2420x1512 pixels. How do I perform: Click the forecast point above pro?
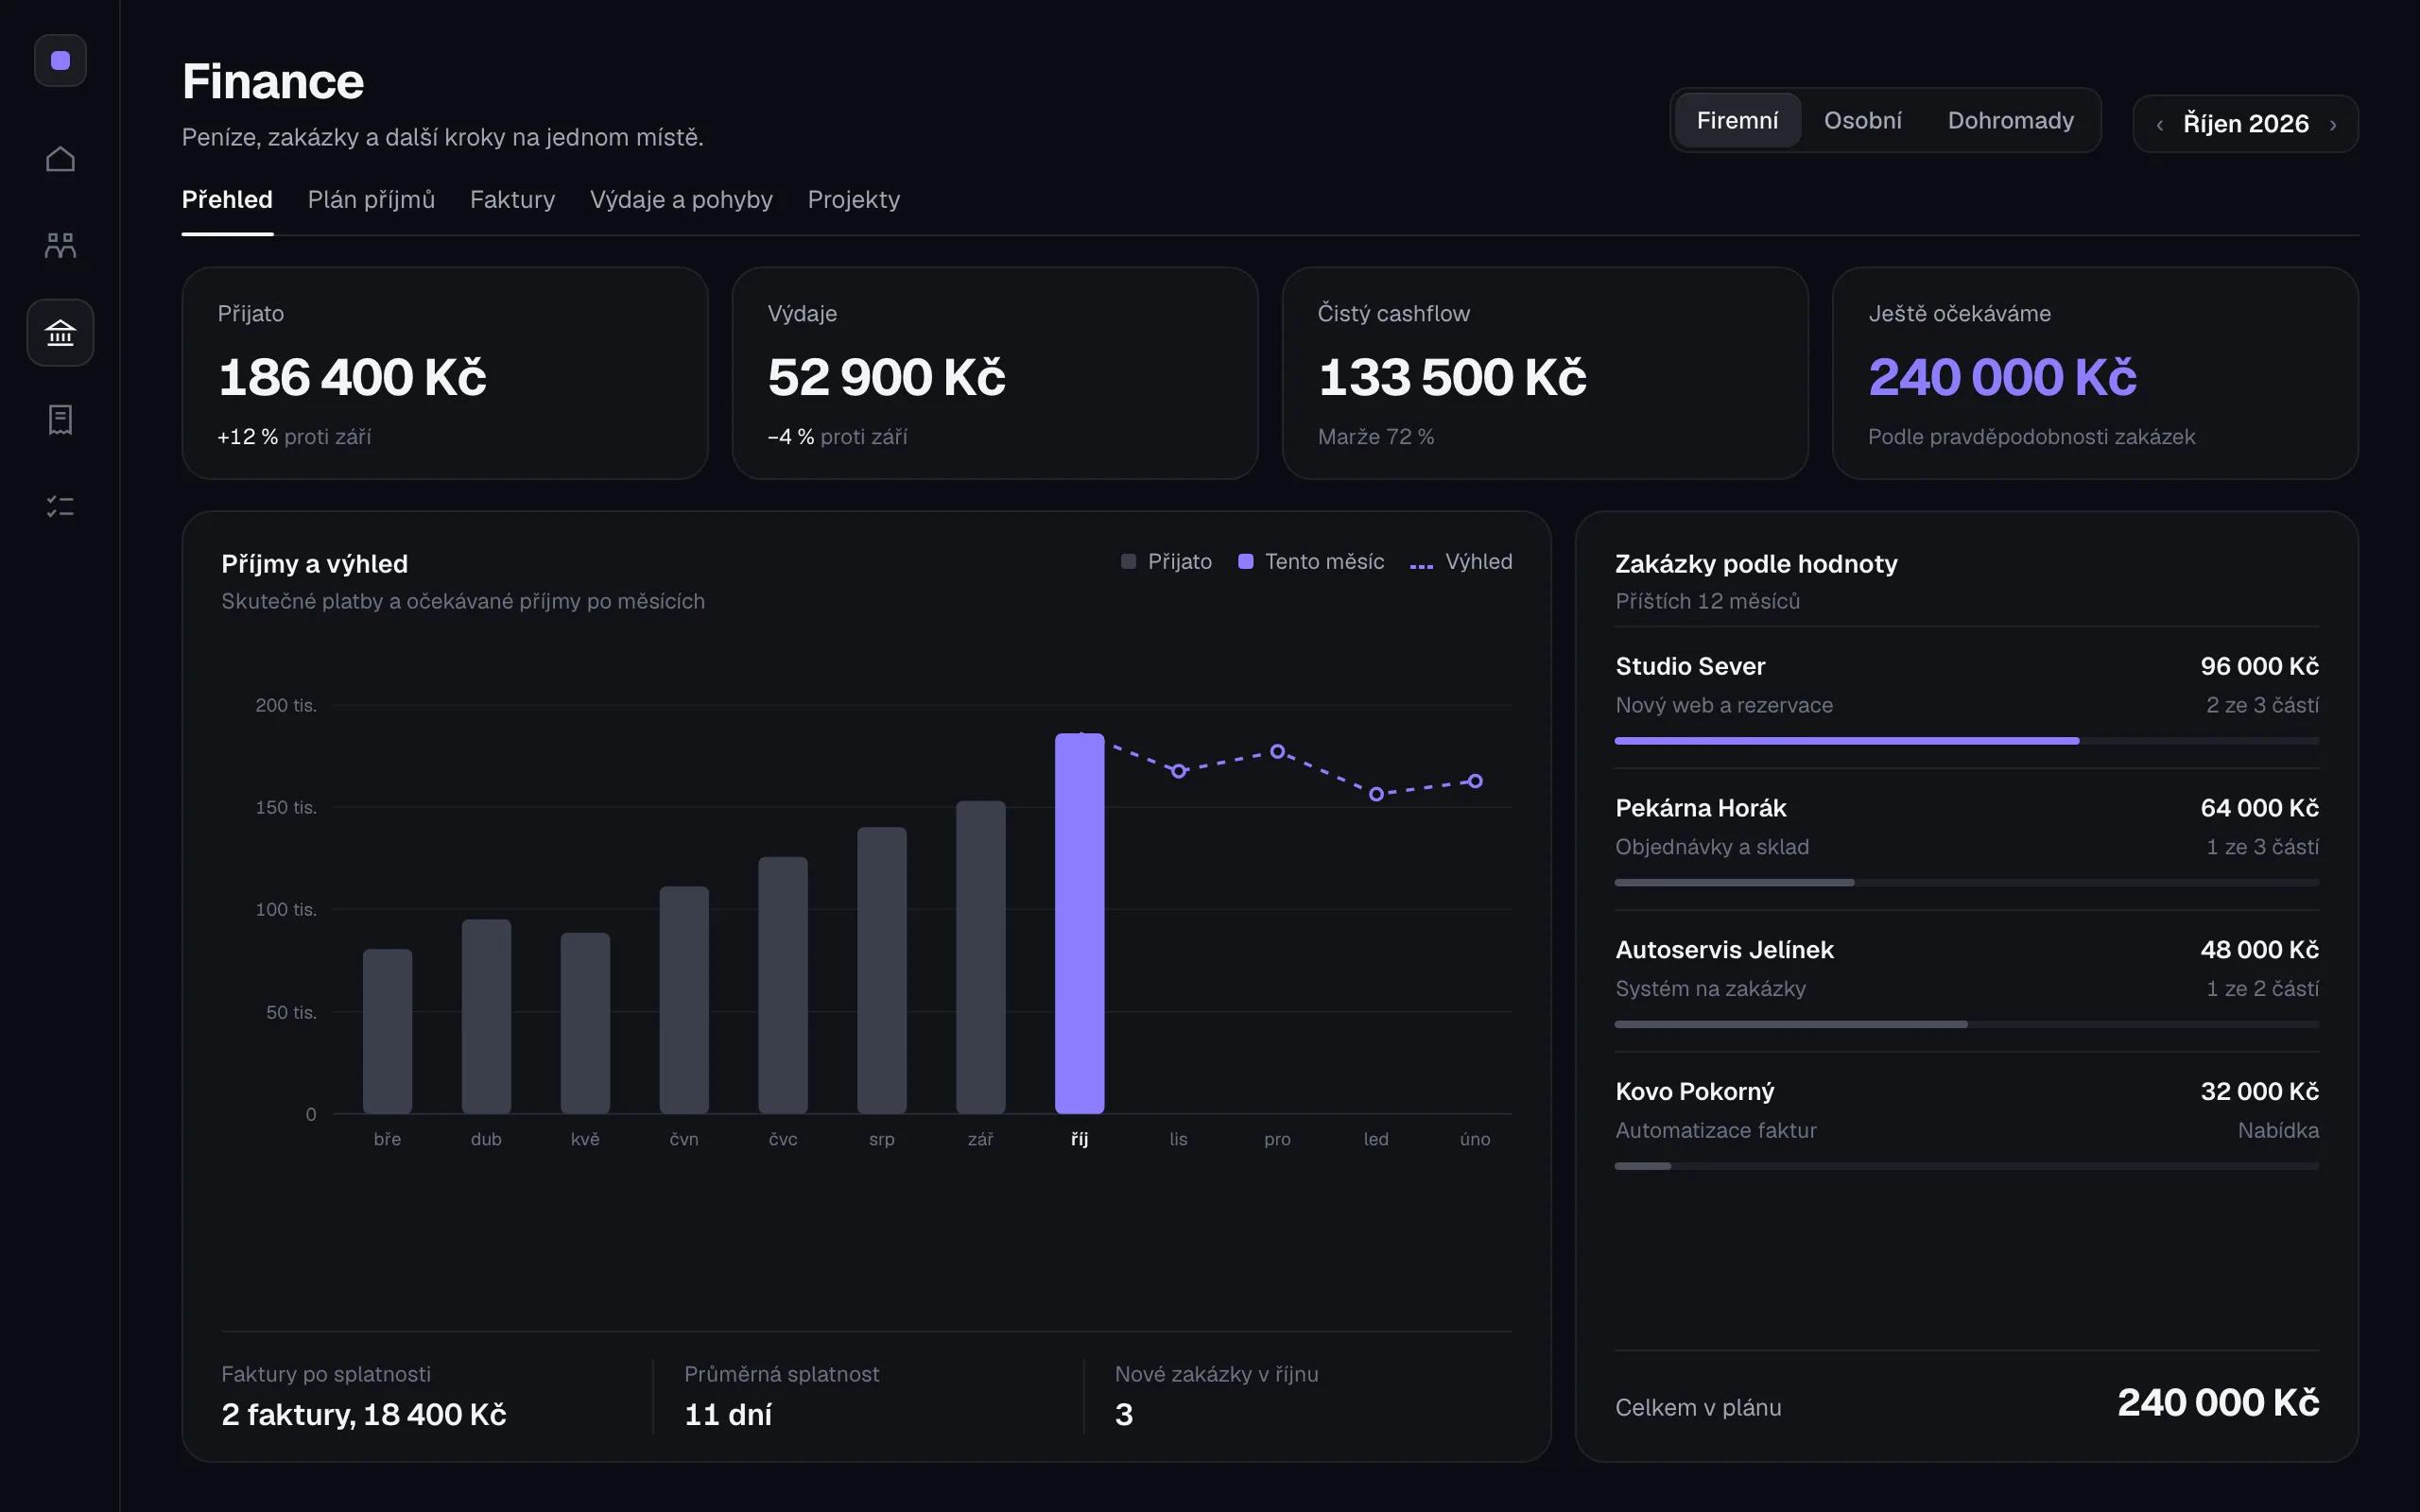tap(1277, 751)
